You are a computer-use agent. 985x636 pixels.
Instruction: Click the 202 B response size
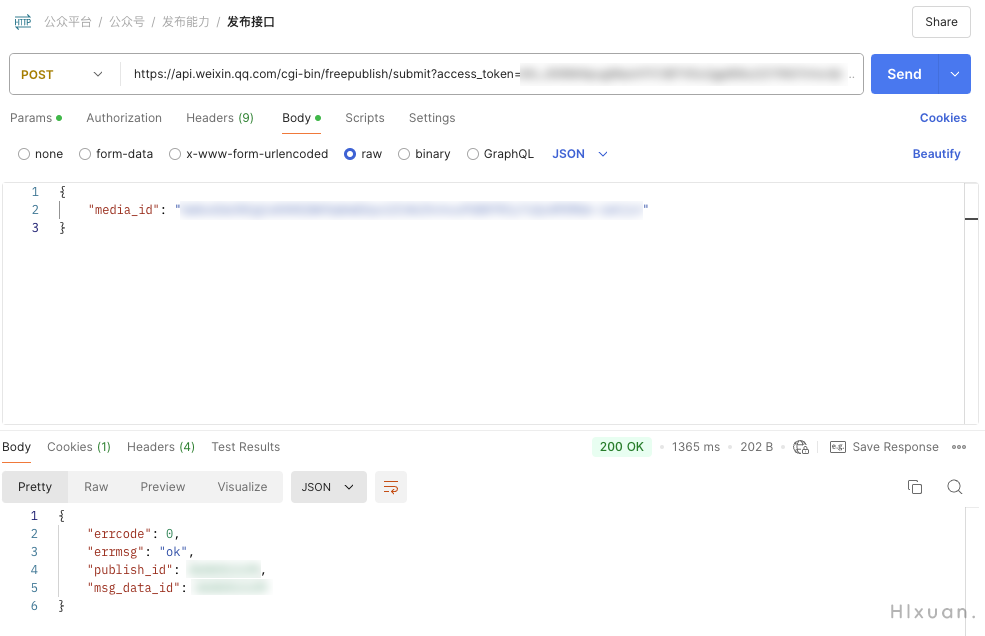(756, 447)
